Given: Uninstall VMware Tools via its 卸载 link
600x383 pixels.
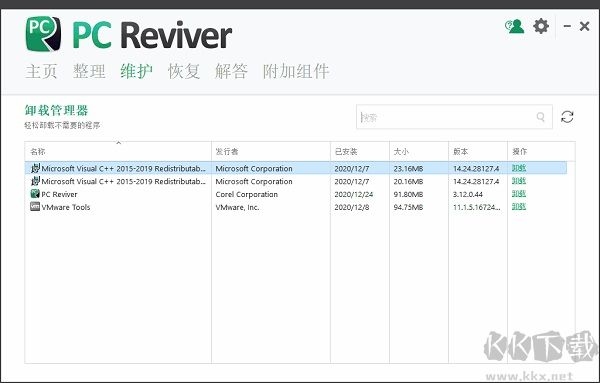Looking at the screenshot, I should tap(519, 207).
